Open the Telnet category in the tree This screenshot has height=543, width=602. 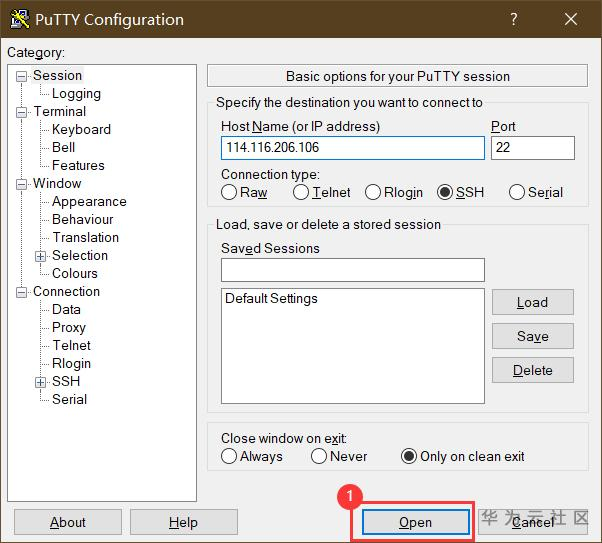pyautogui.click(x=71, y=345)
